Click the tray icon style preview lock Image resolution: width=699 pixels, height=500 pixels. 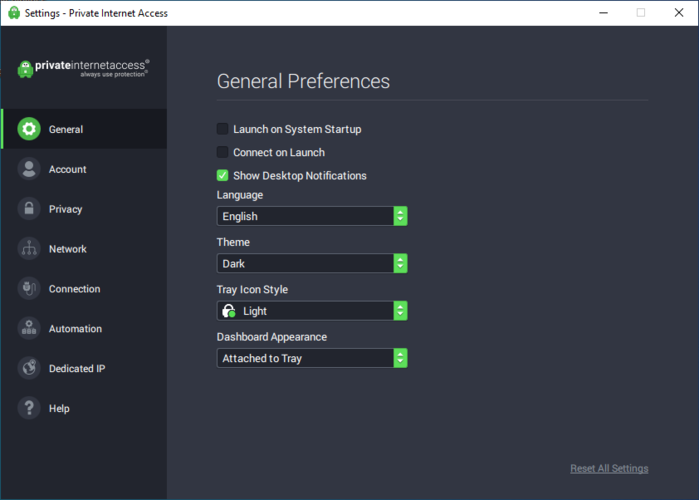click(229, 311)
